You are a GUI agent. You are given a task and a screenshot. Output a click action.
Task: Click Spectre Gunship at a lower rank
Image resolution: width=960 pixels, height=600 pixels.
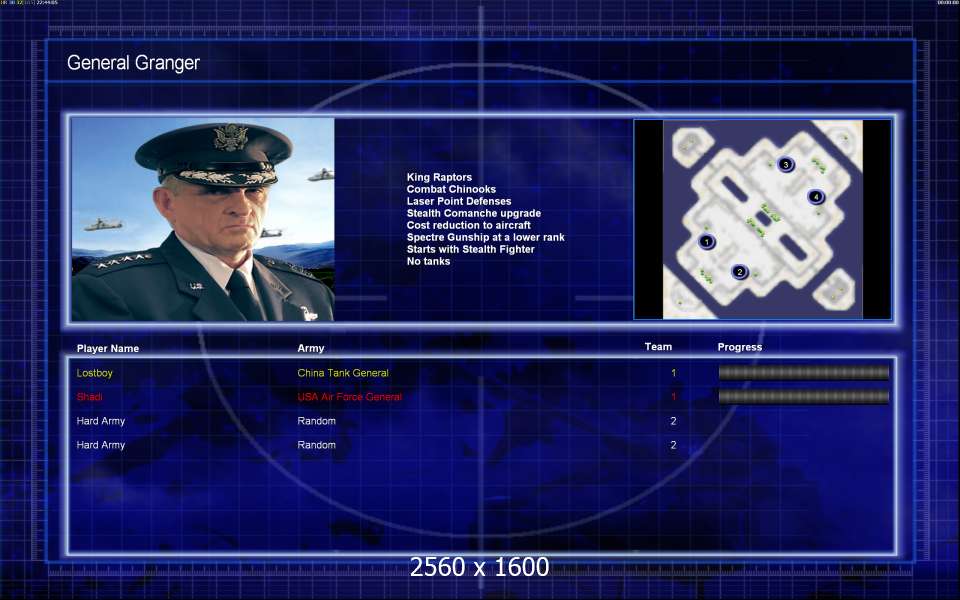(x=486, y=237)
